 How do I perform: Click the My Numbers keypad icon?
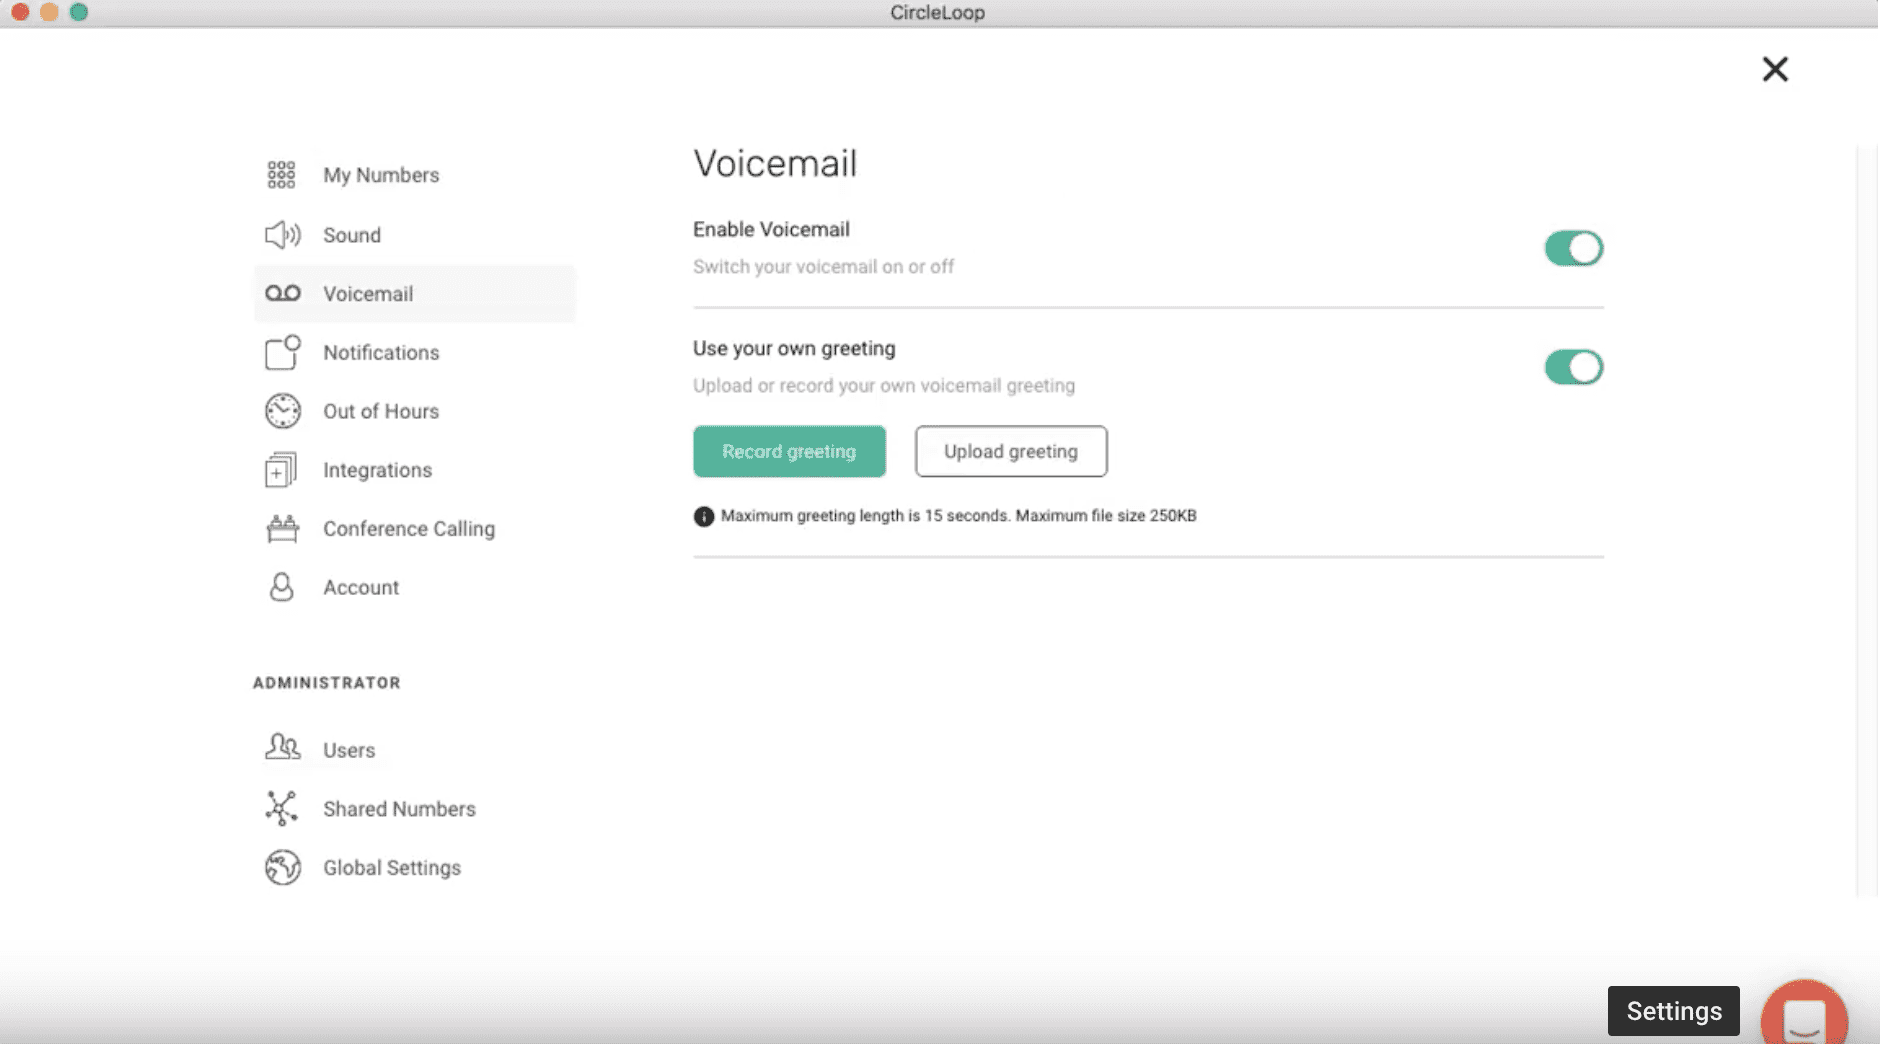click(x=281, y=175)
